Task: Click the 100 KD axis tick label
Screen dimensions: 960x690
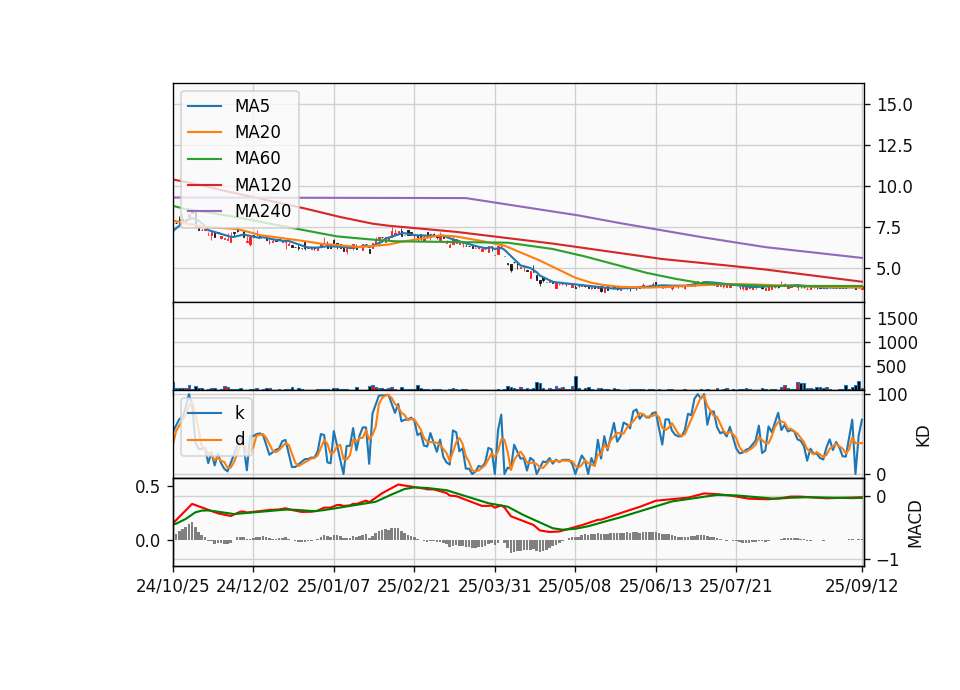Action: [892, 396]
